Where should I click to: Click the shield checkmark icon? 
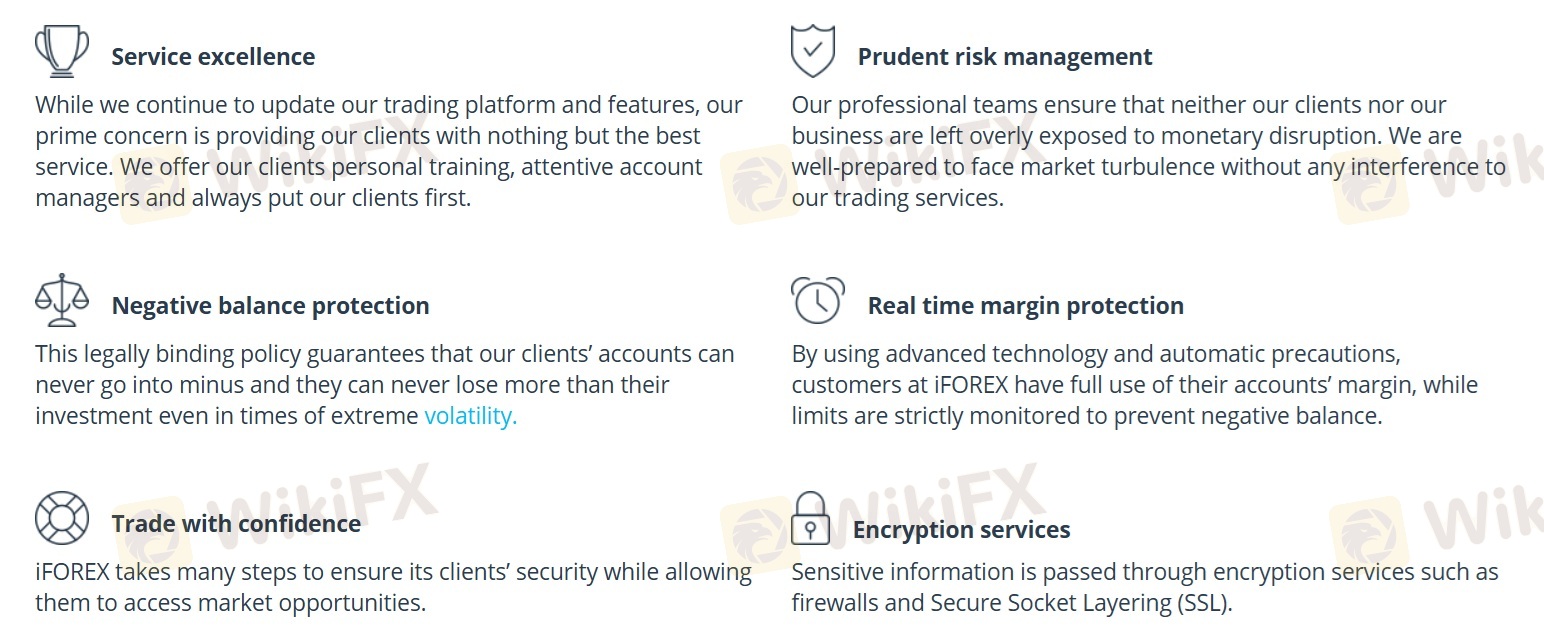click(813, 51)
